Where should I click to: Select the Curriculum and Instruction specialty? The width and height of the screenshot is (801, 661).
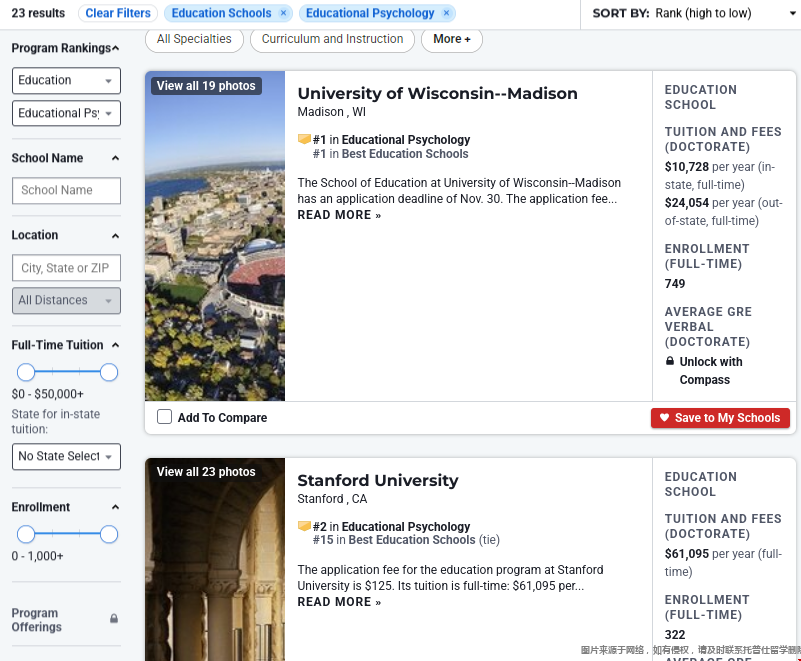coord(333,39)
